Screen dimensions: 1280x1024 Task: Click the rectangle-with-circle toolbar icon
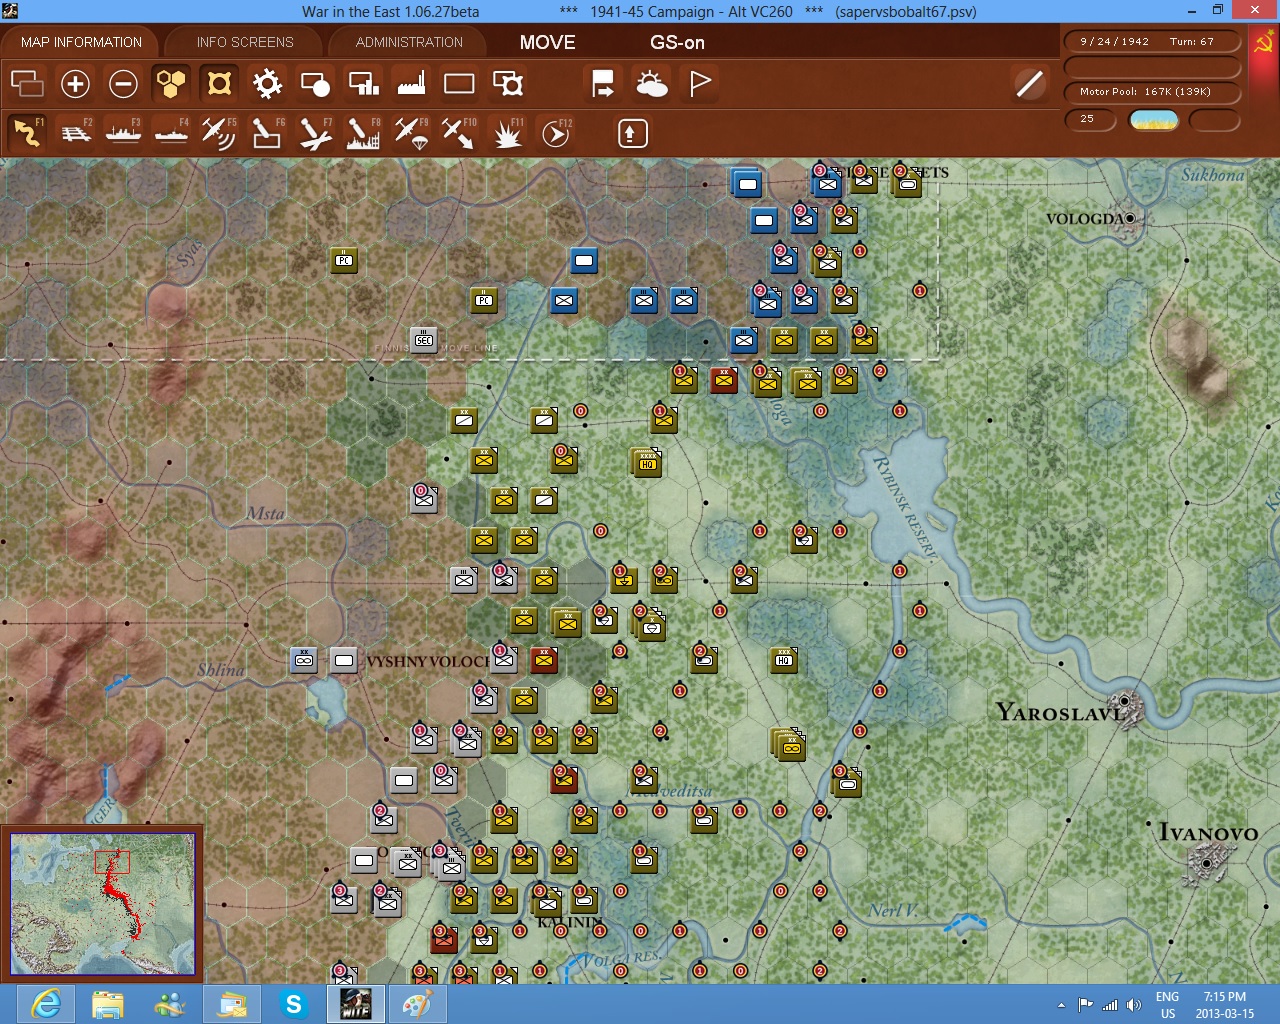coord(315,83)
